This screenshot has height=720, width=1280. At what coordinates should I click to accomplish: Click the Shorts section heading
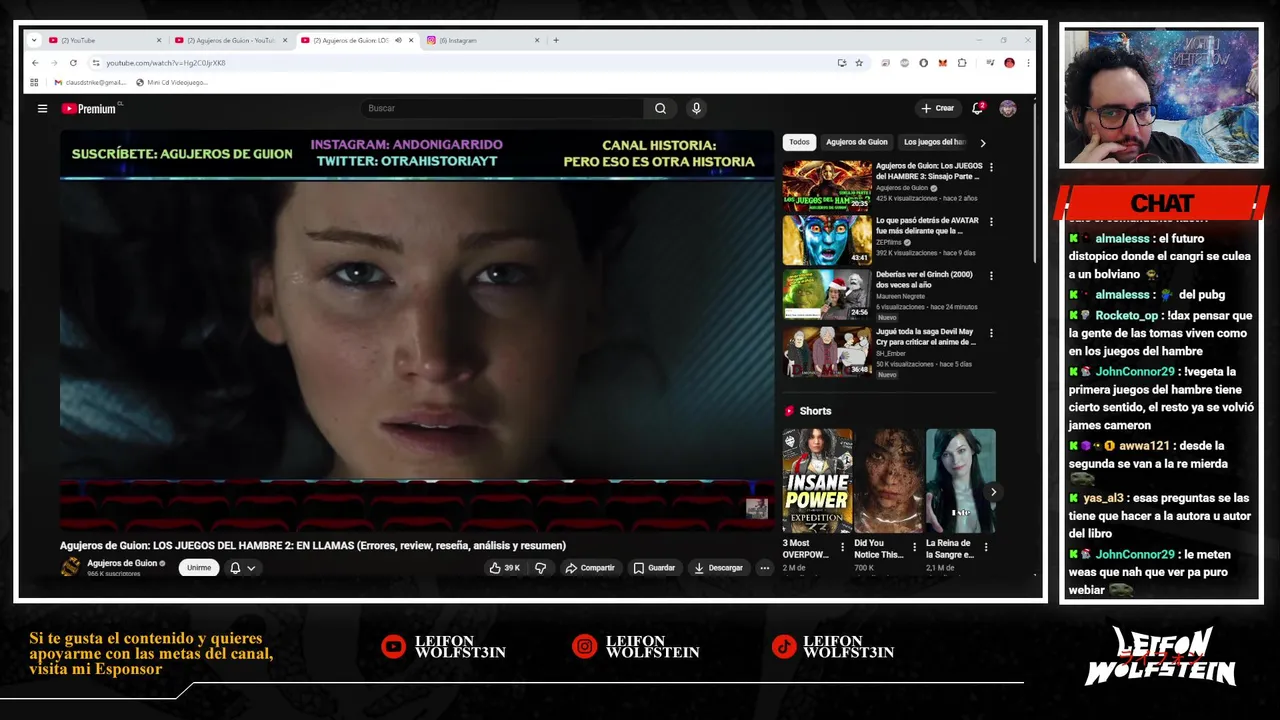pos(815,411)
